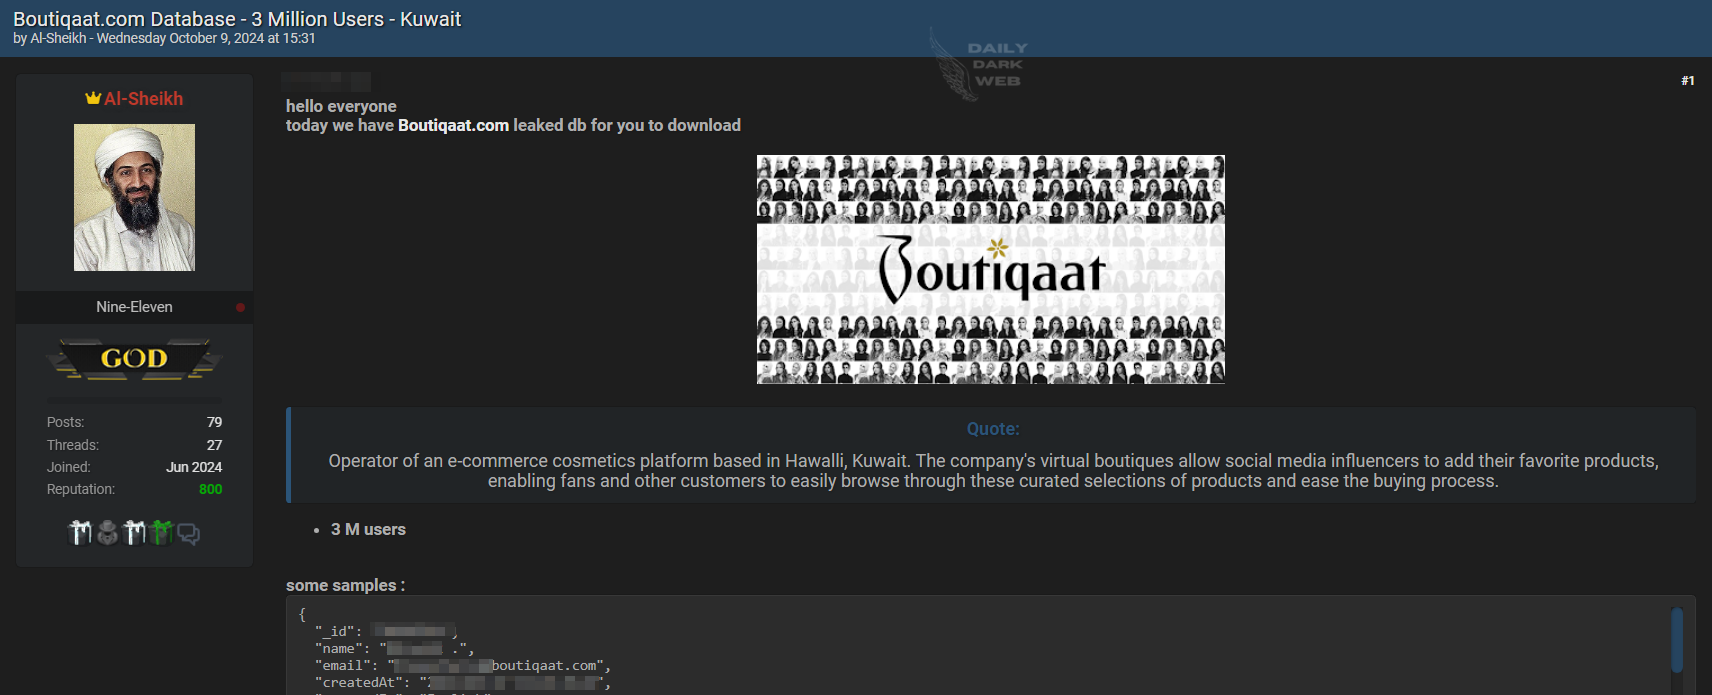Click the threads count '27'
1712x695 pixels.
click(214, 445)
